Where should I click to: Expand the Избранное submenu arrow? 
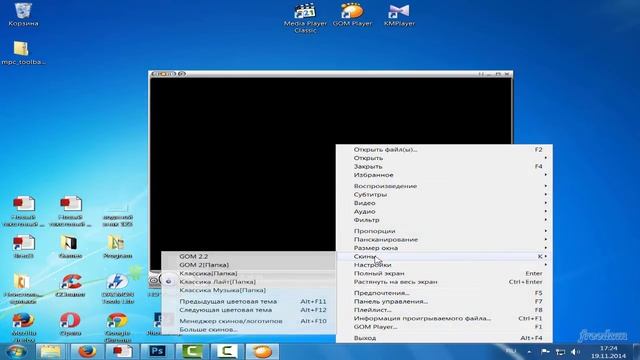point(546,175)
